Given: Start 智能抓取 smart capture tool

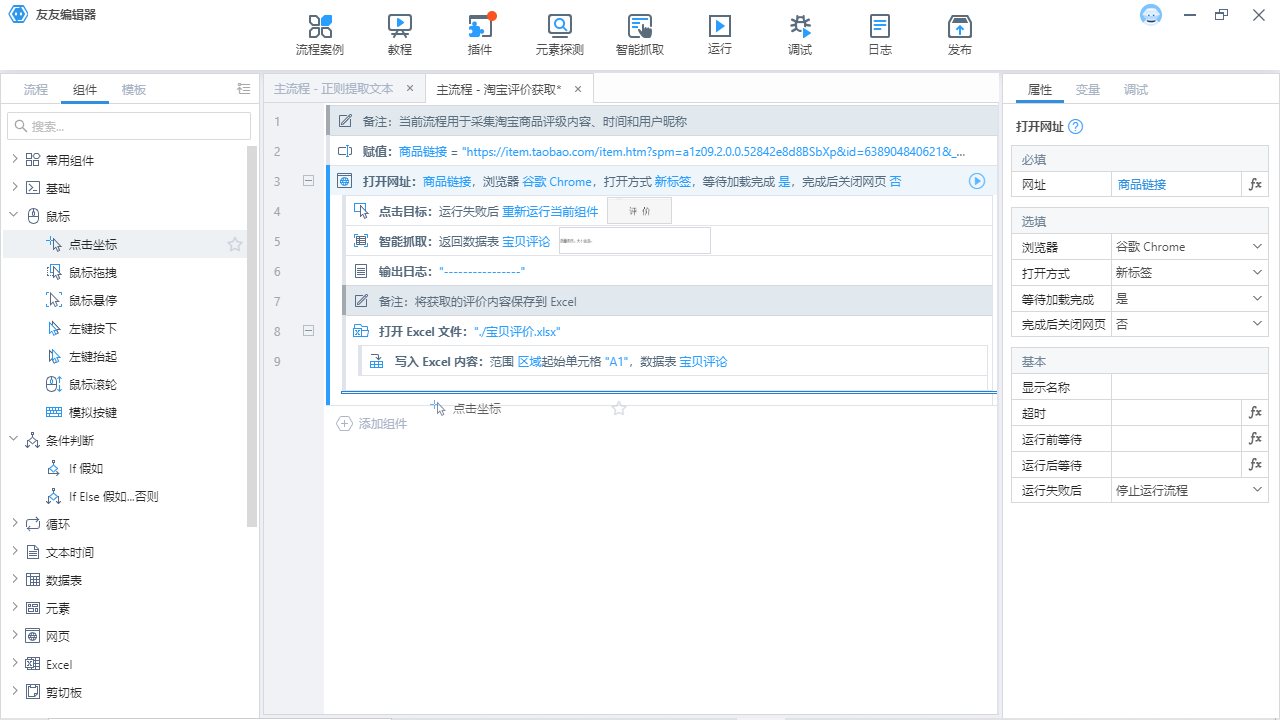Looking at the screenshot, I should pyautogui.click(x=639, y=33).
